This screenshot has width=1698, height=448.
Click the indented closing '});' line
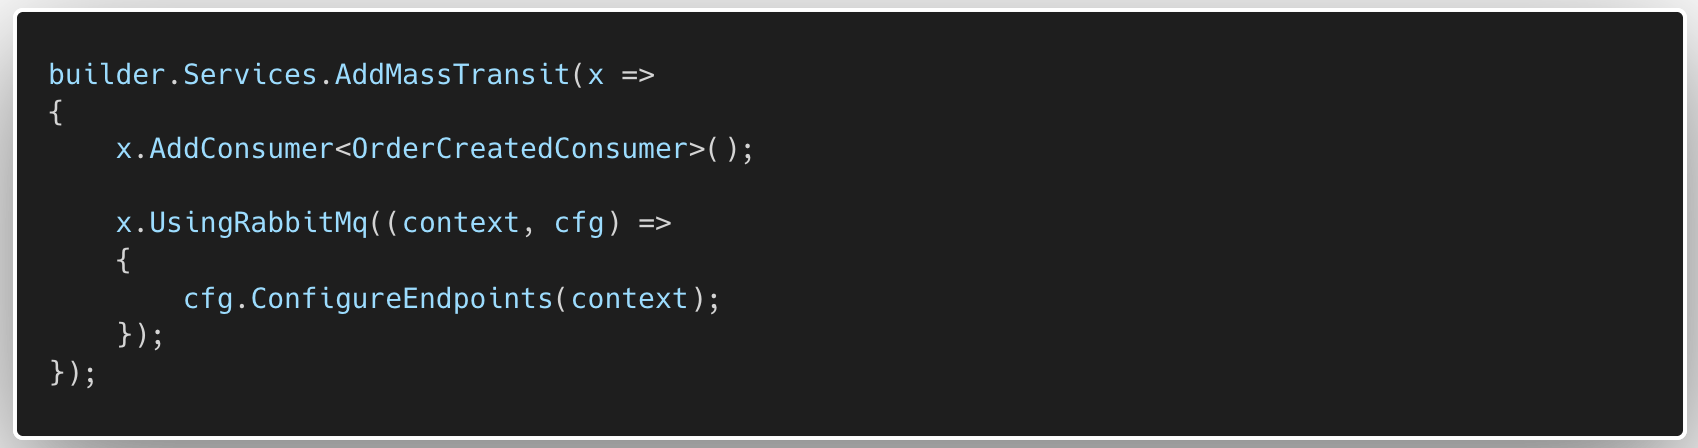140,335
